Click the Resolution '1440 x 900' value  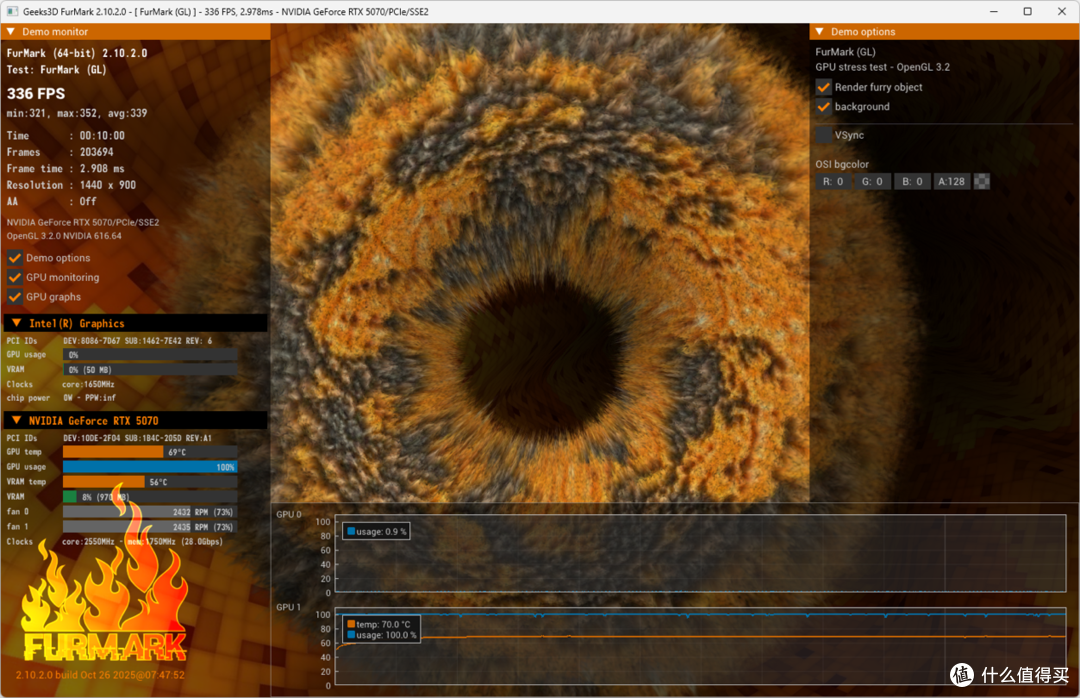point(107,185)
